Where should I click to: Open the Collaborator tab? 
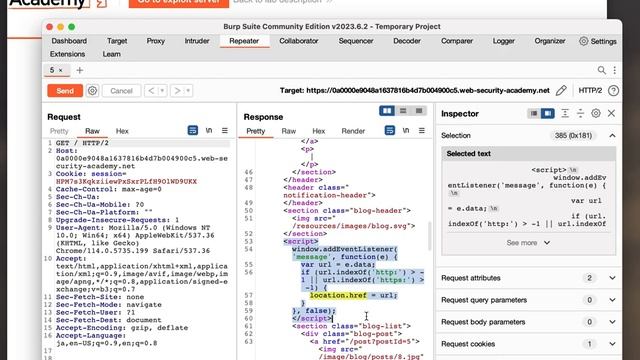[x=299, y=41]
